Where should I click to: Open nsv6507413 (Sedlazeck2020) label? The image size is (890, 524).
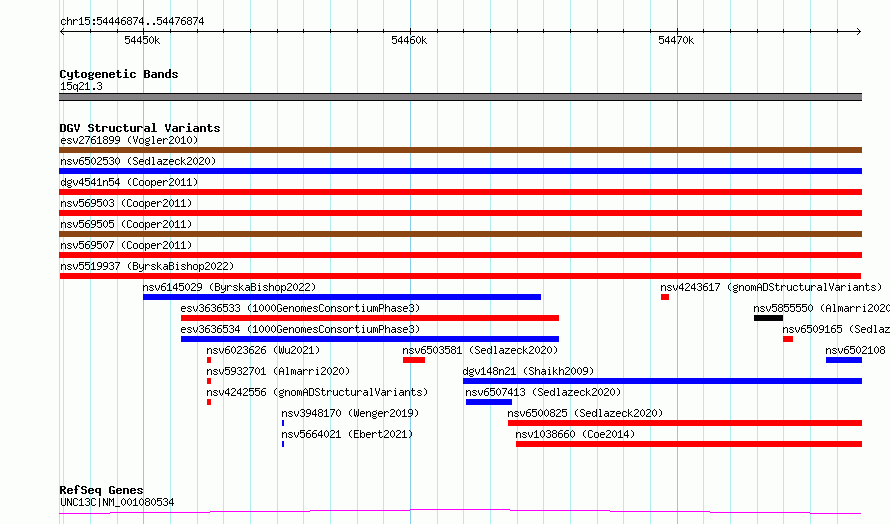[543, 392]
